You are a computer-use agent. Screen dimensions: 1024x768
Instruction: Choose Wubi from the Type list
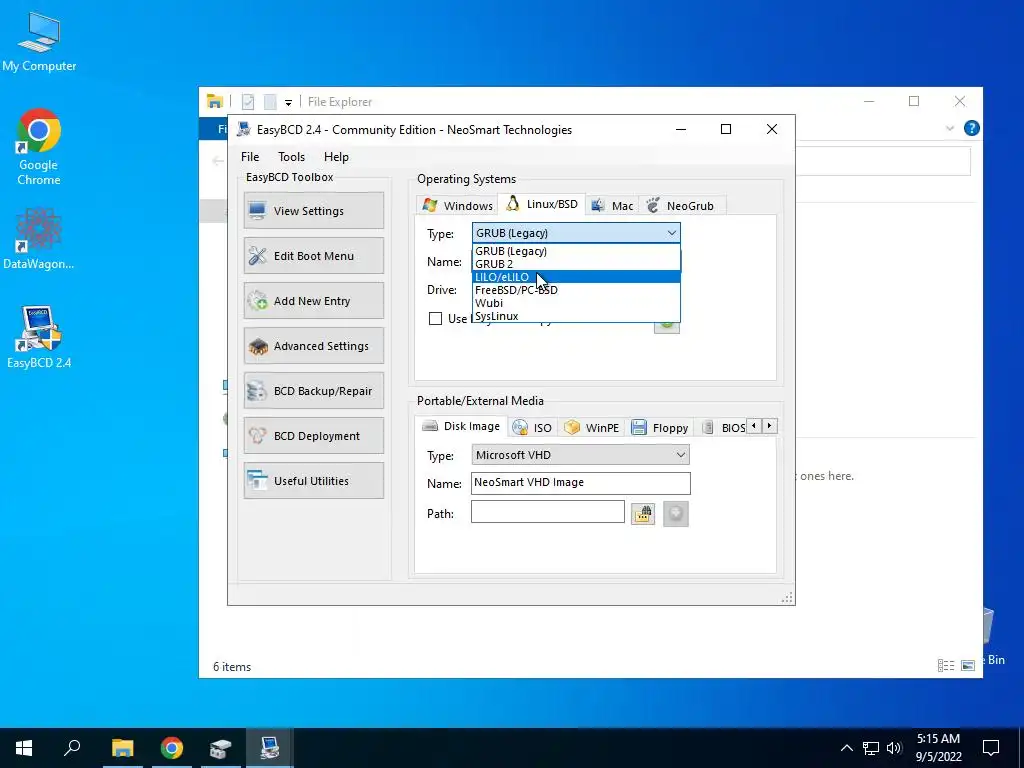tap(576, 303)
